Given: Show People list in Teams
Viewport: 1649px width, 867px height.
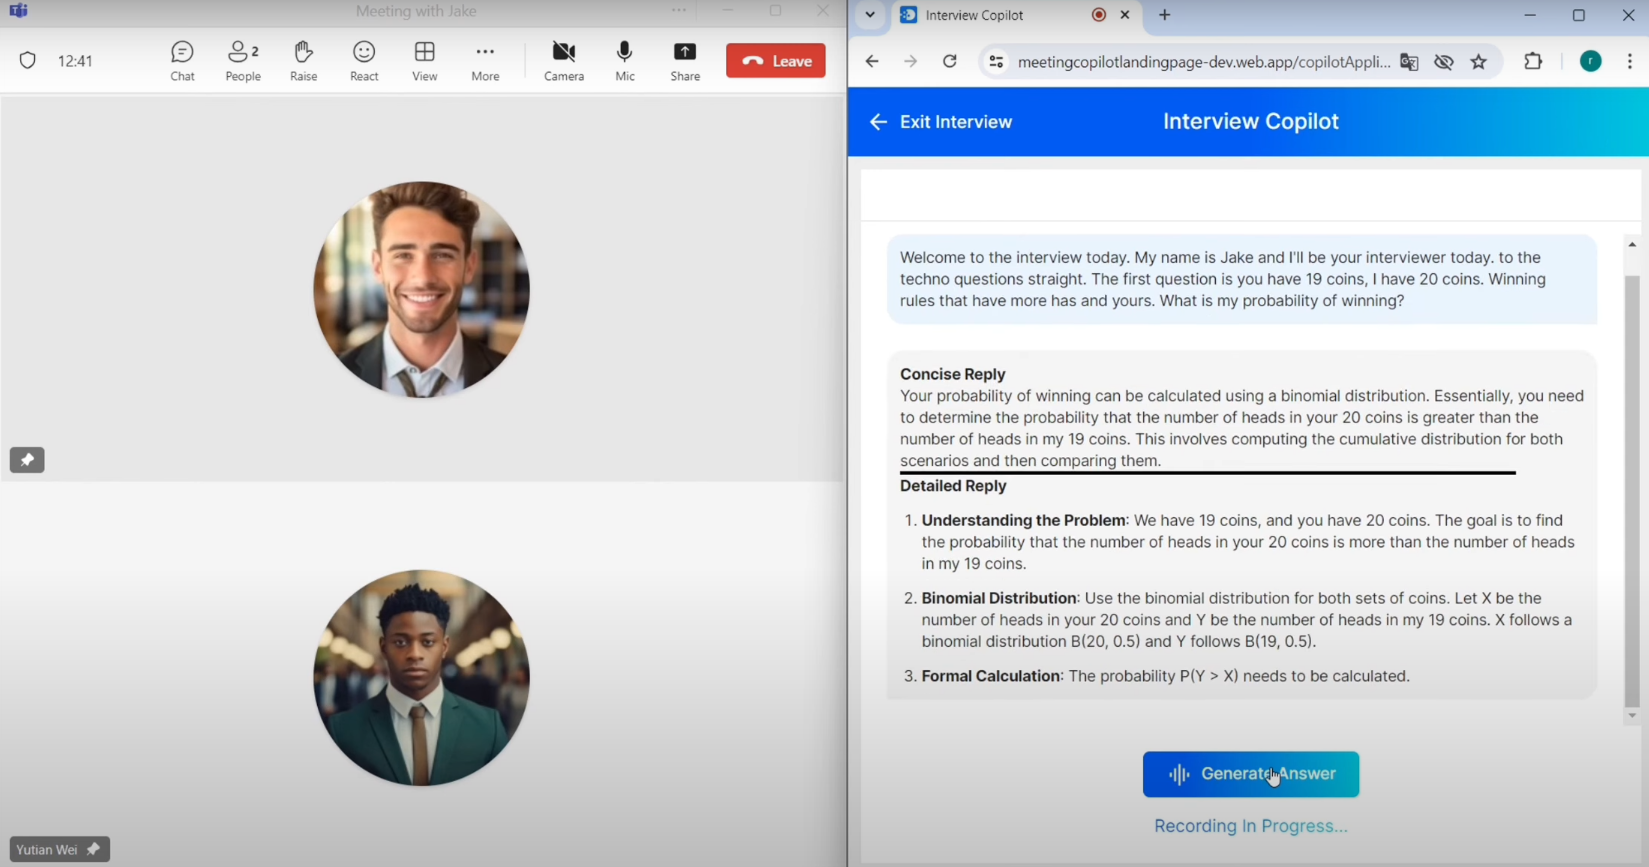Looking at the screenshot, I should pos(243,61).
